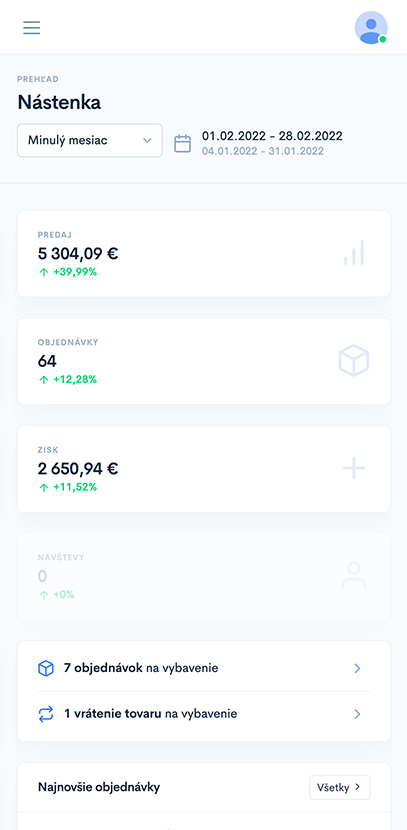This screenshot has width=407, height=830.
Task: Open the hamburger menu
Action: tap(31, 28)
